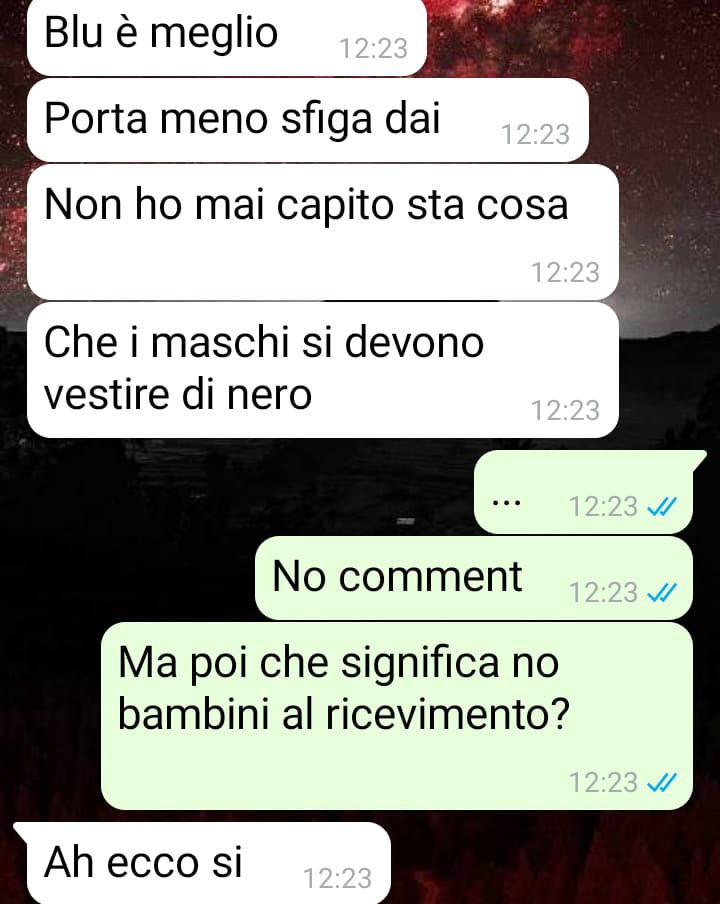Tap 'Non ho mai capito sta cosa' message
The width and height of the screenshot is (720, 904).
(x=323, y=232)
